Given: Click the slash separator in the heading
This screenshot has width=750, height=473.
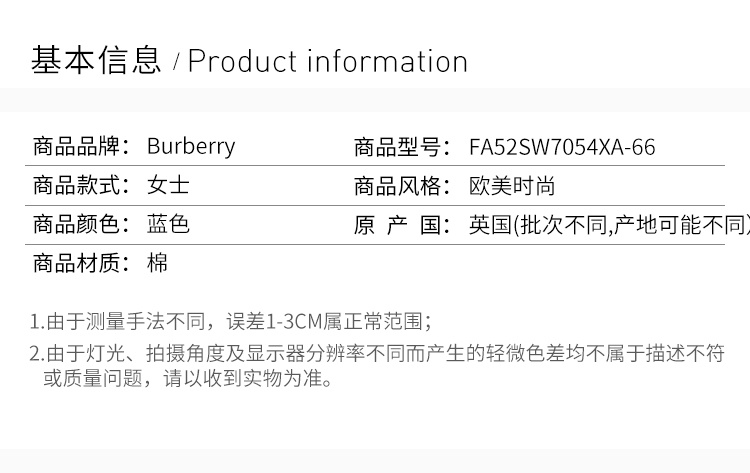Looking at the screenshot, I should (176, 62).
